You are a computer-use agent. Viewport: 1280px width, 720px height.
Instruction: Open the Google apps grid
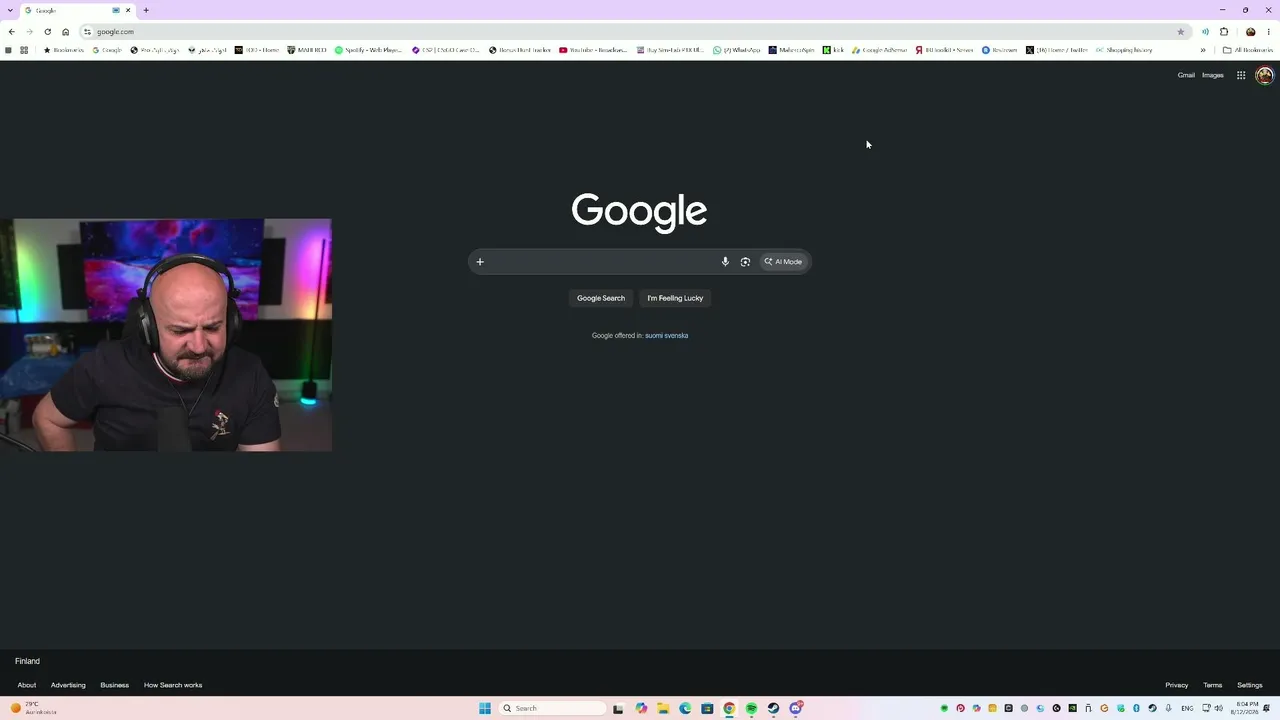pos(1241,75)
